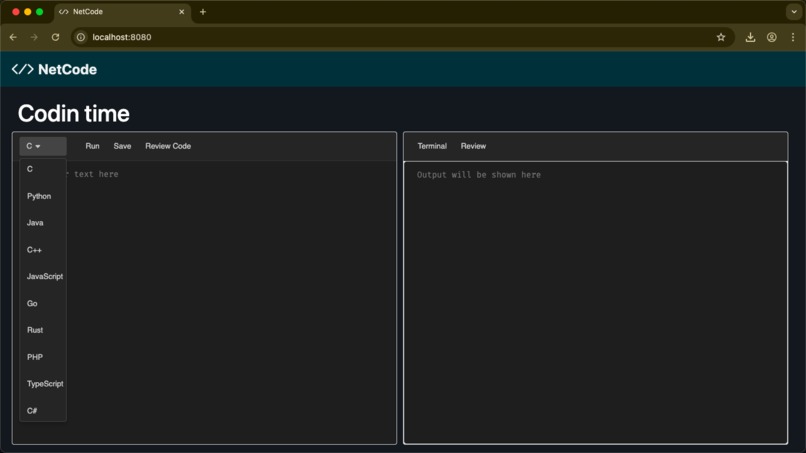Open Chrome three-dot menu
The height and width of the screenshot is (453, 806).
pyautogui.click(x=793, y=37)
